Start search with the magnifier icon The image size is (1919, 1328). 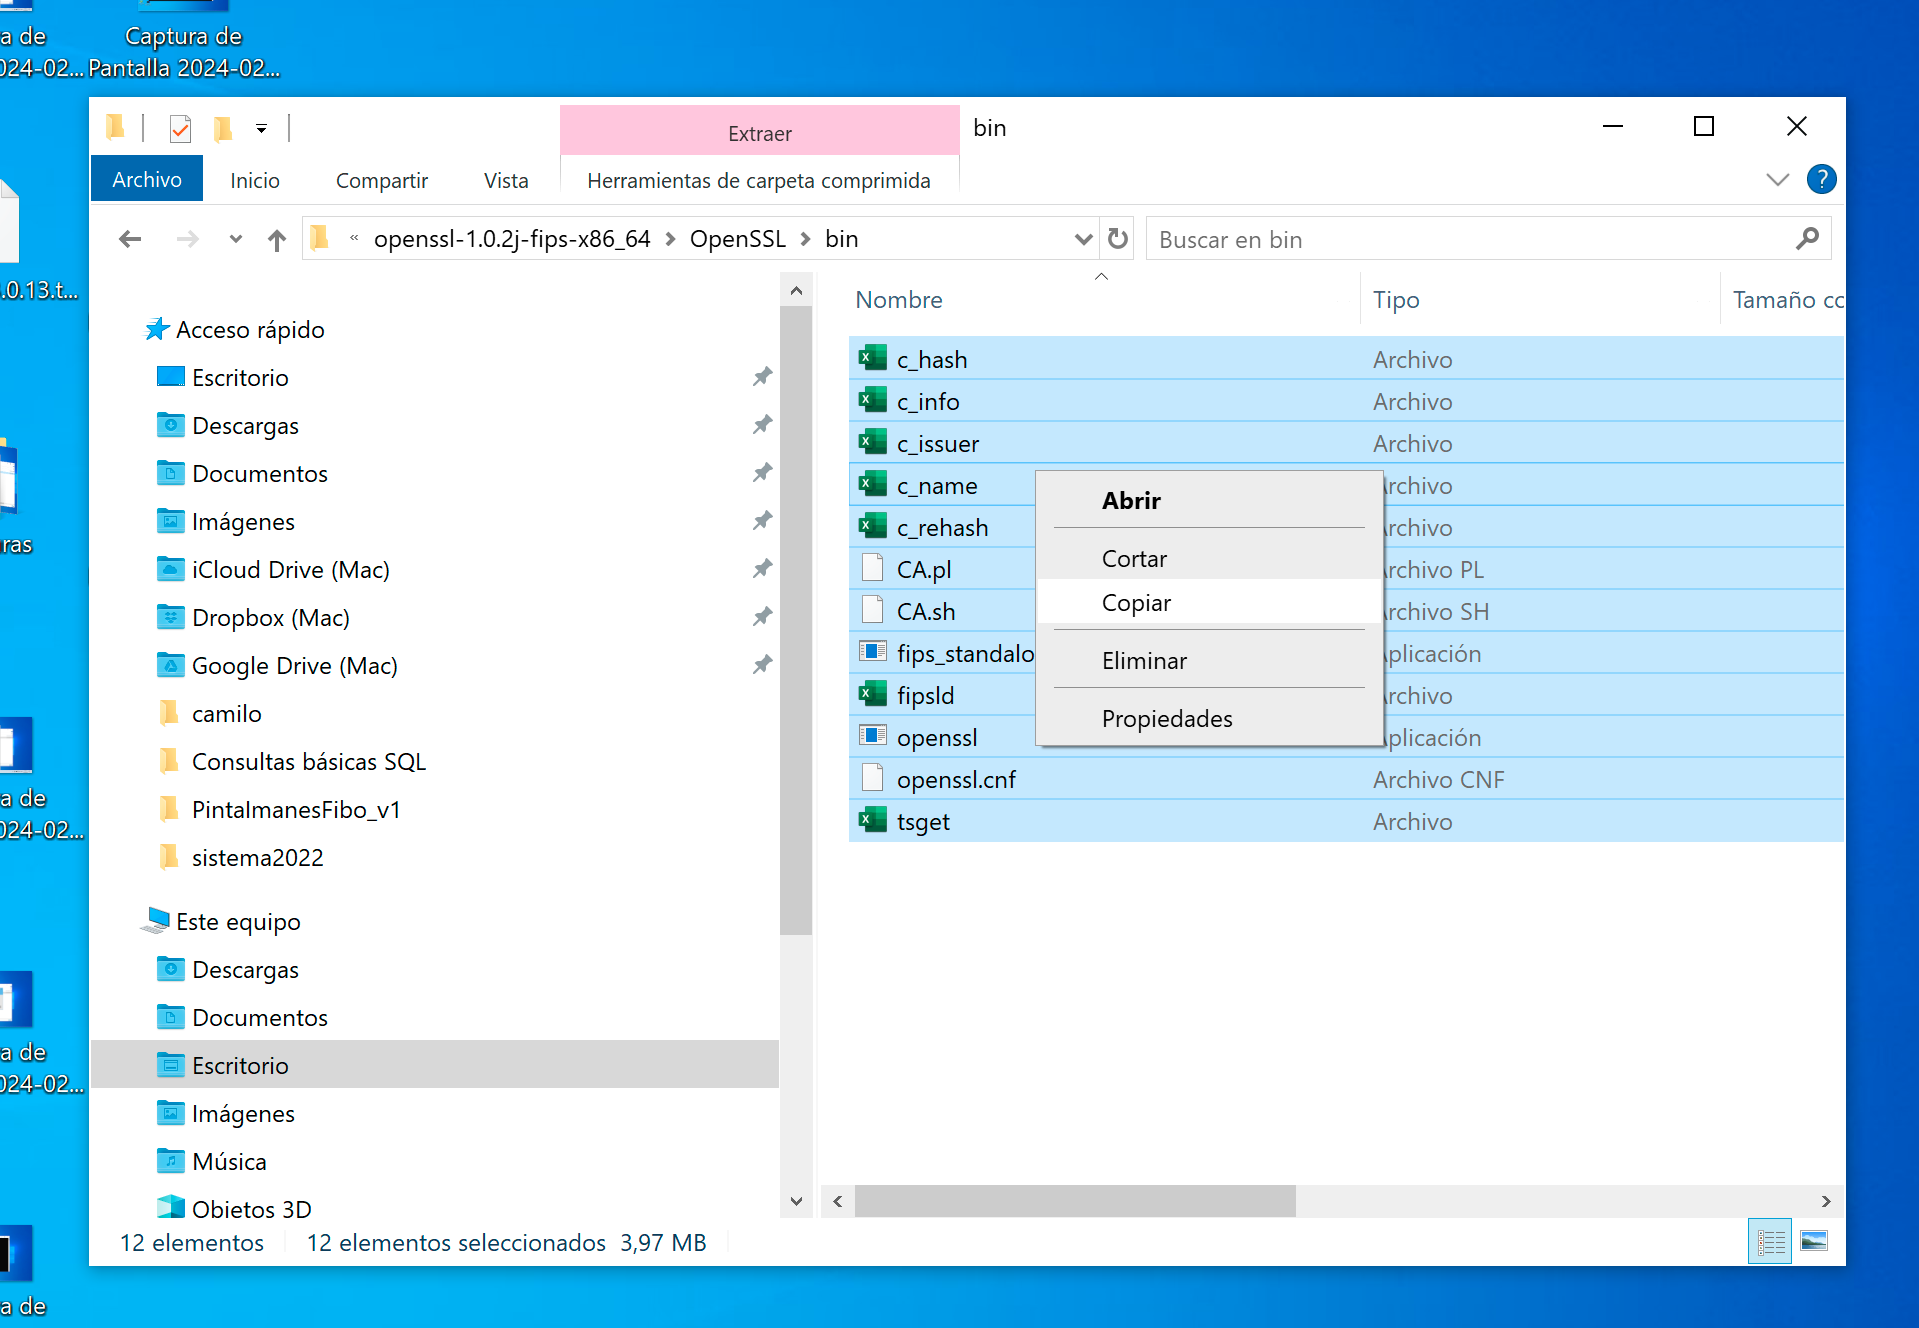point(1807,238)
